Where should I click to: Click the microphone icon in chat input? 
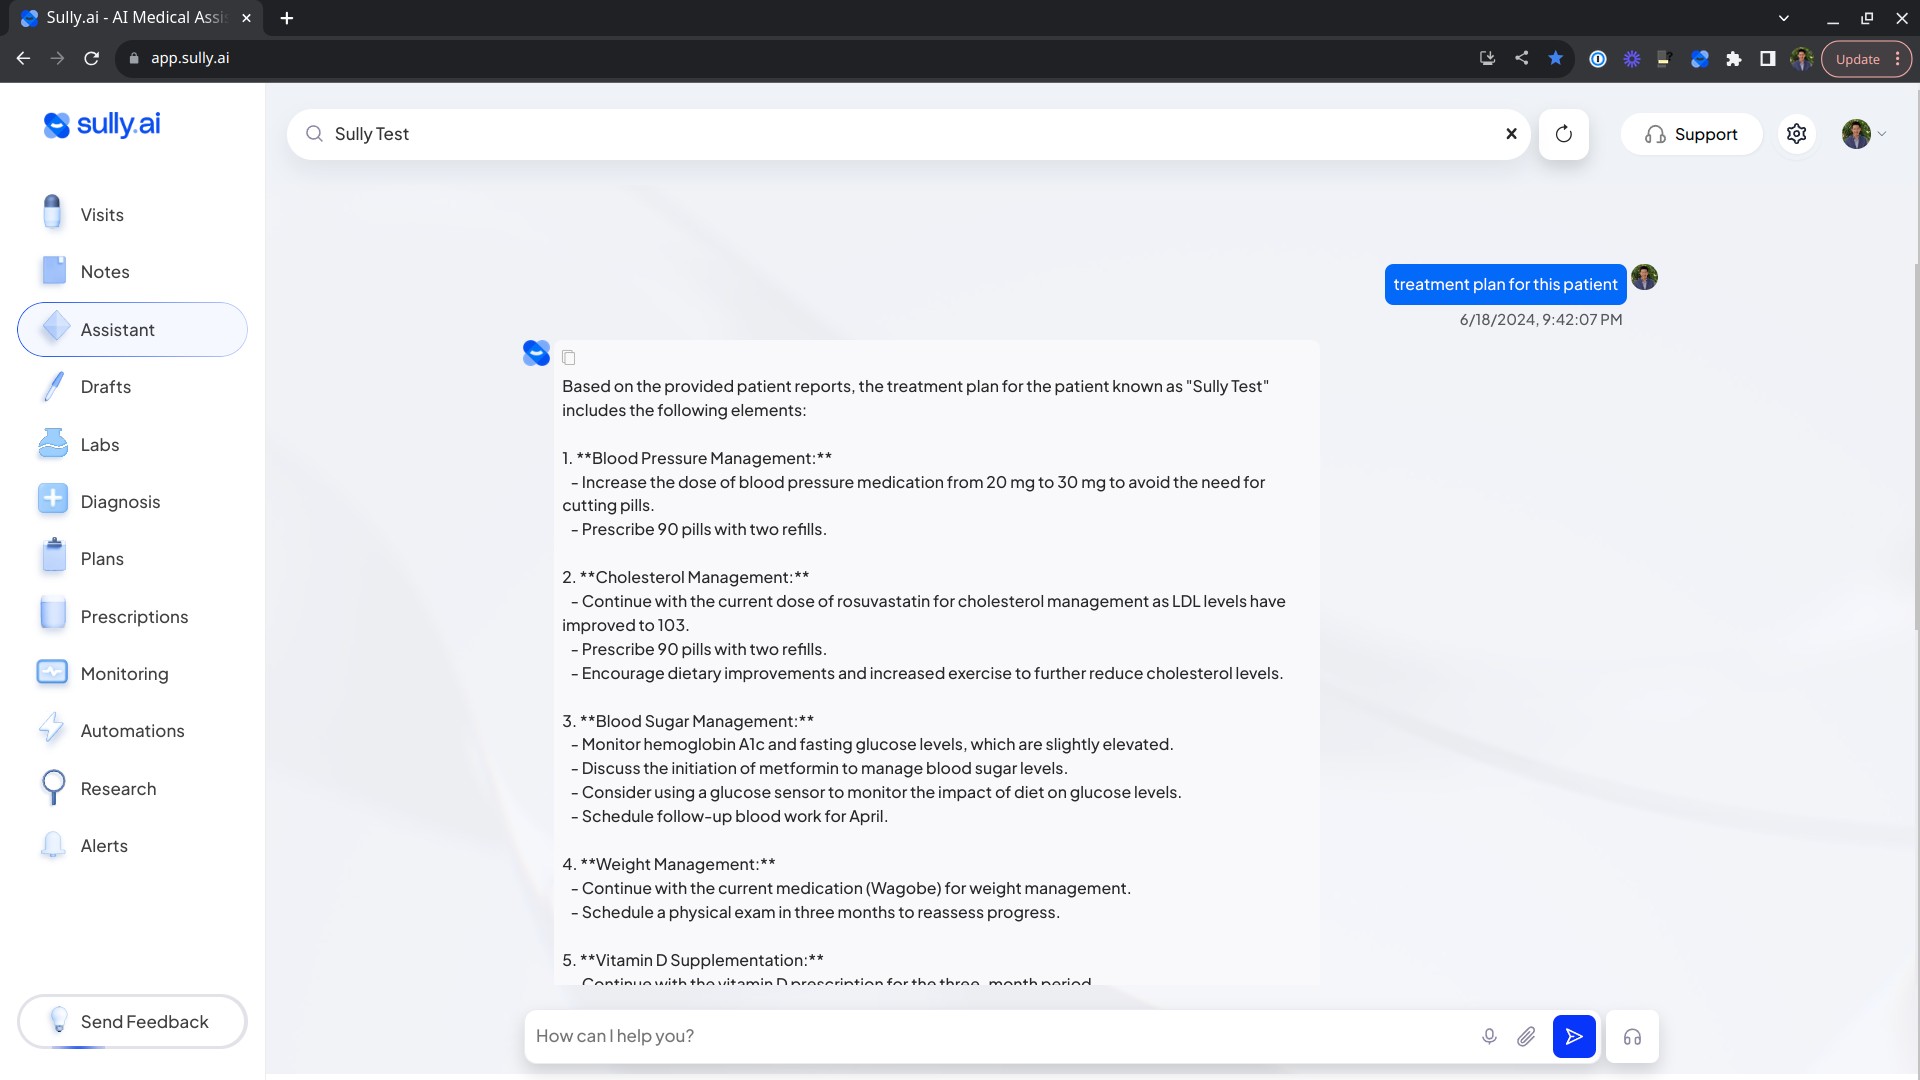1489,1037
